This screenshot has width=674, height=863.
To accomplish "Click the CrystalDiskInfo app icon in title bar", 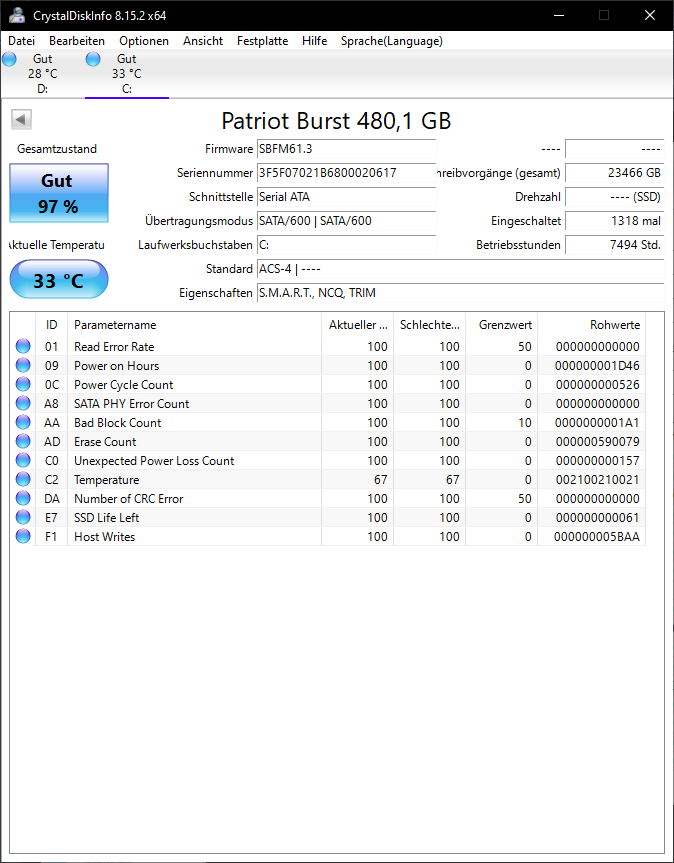I will (x=17, y=15).
